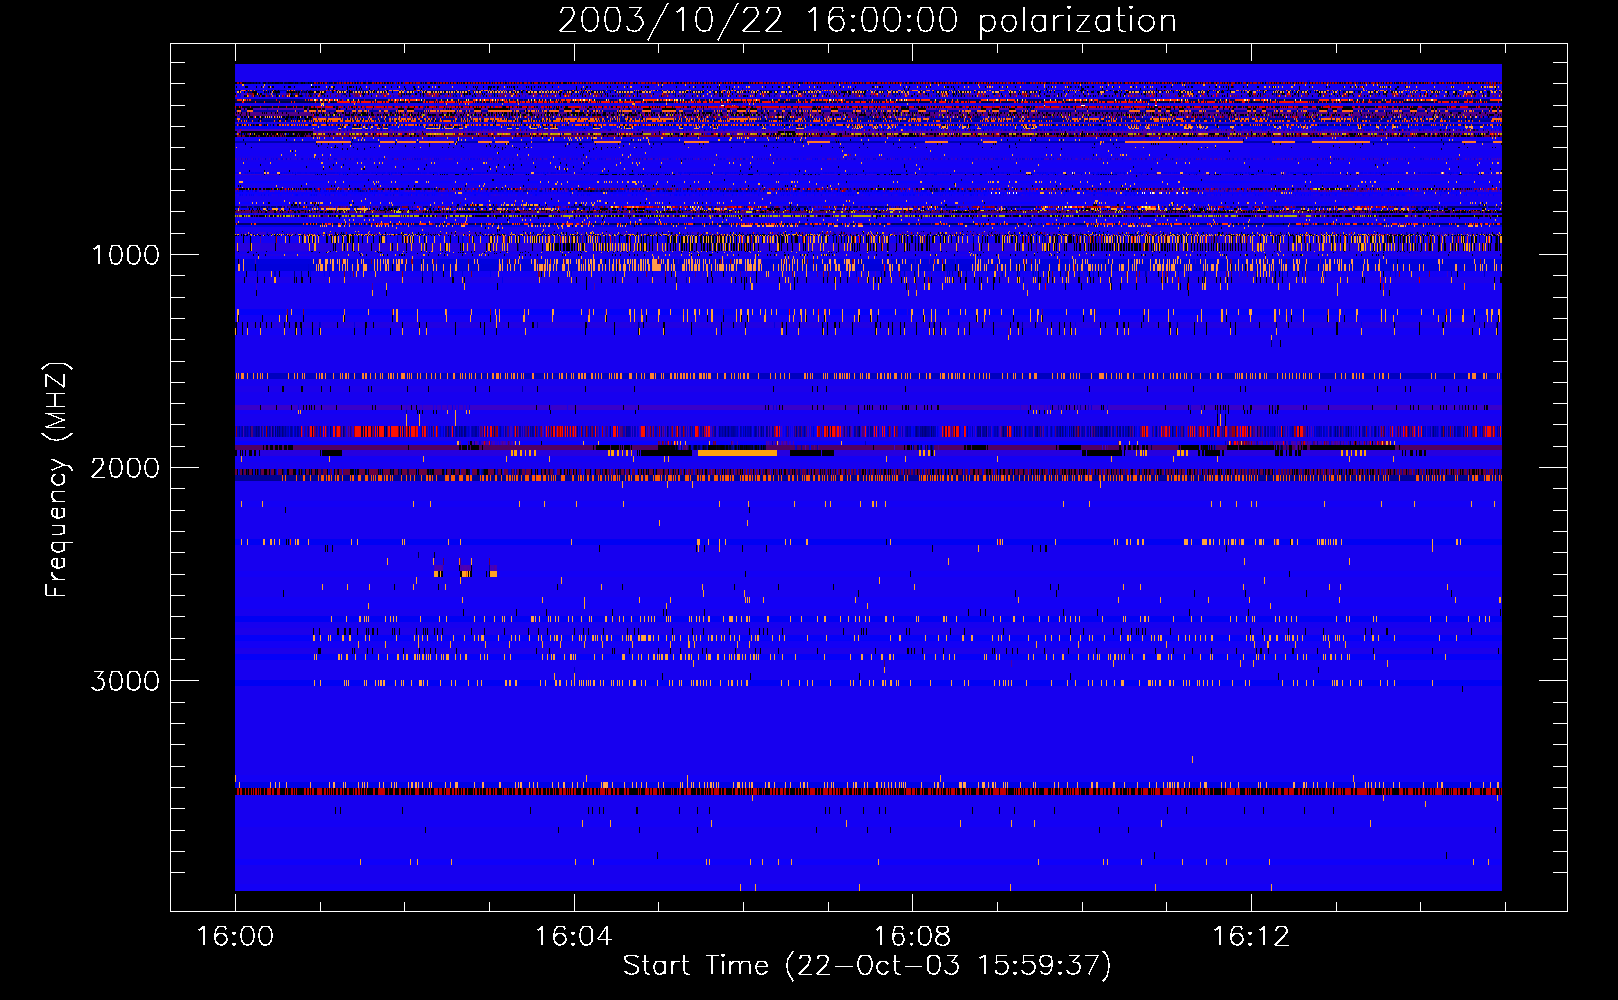Click the 16:08 time tick label

[912, 937]
